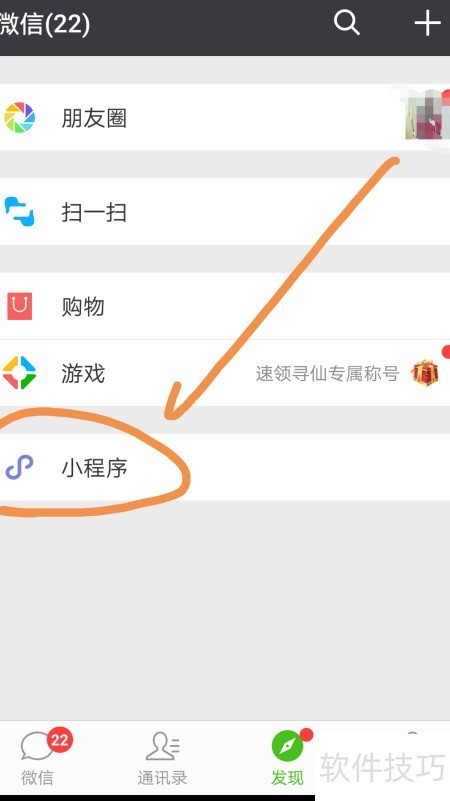Open the 扫一扫 menu row
Viewport: 450px width, 801px height.
tap(225, 211)
